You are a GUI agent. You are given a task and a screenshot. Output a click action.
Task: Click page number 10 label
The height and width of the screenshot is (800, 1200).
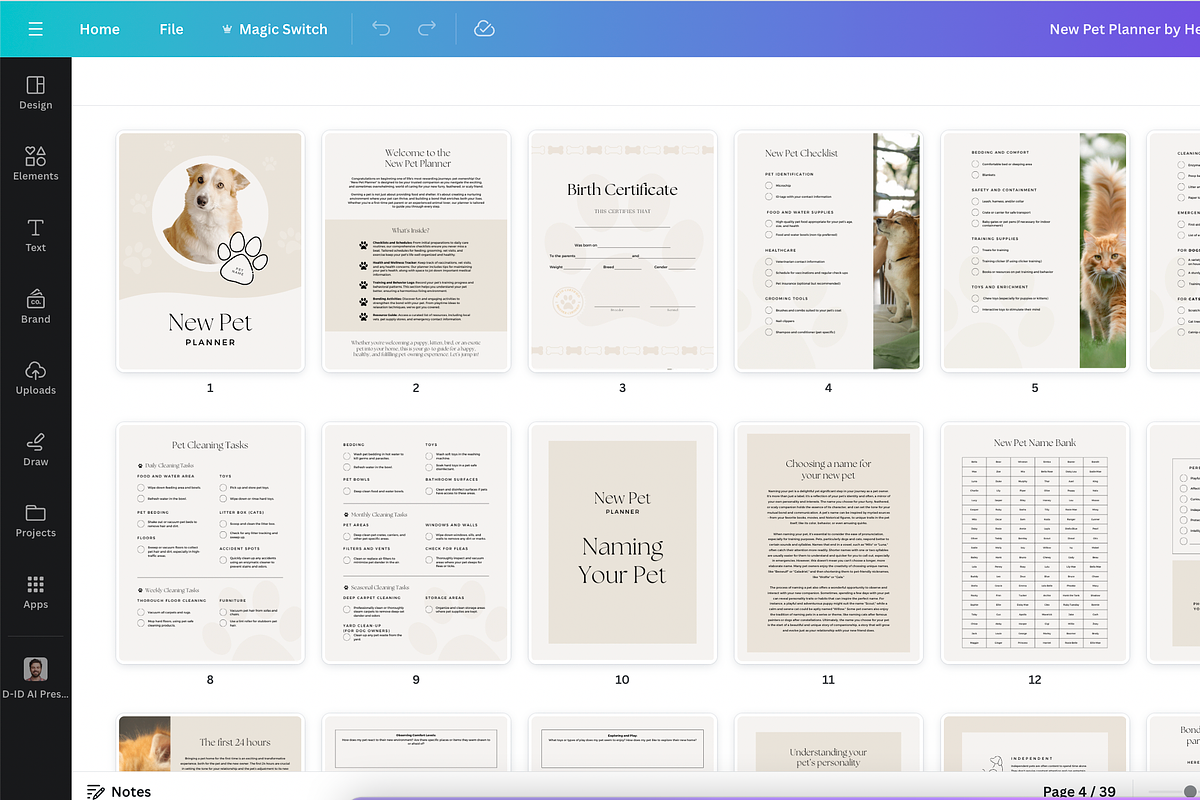622,680
